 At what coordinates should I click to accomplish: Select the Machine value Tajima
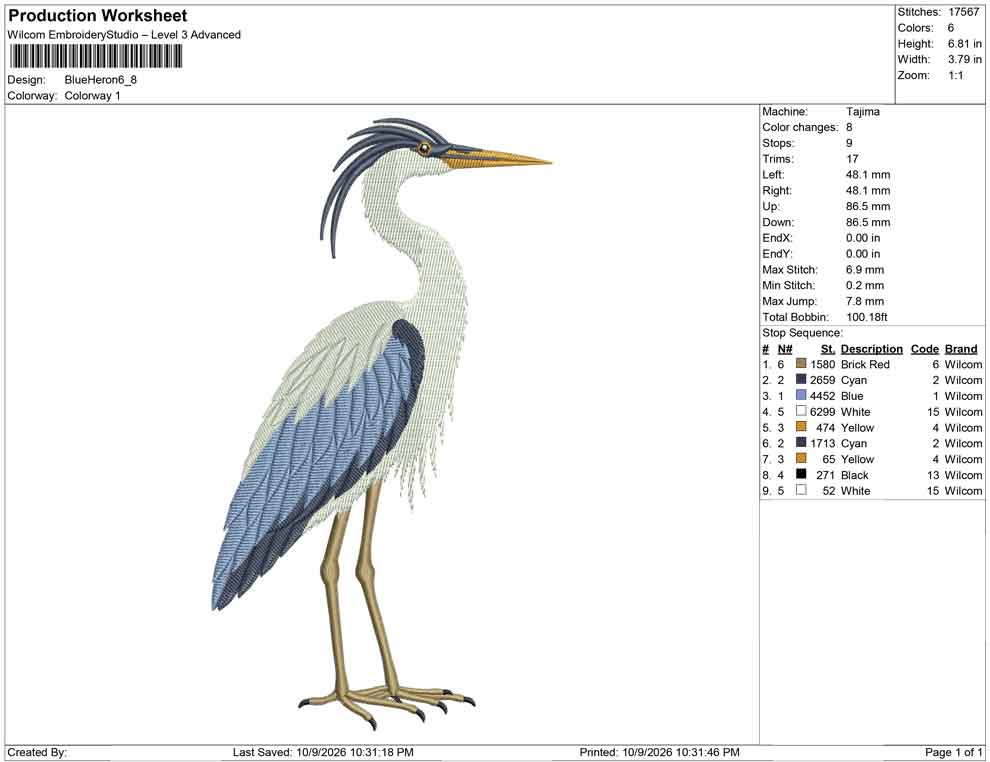tap(862, 112)
